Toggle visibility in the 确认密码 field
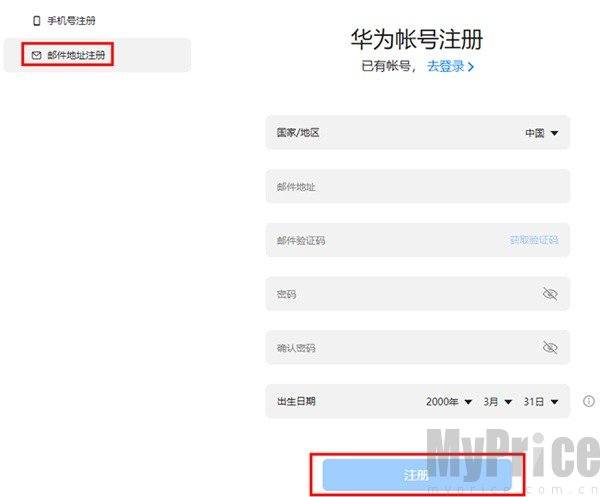 (x=550, y=347)
